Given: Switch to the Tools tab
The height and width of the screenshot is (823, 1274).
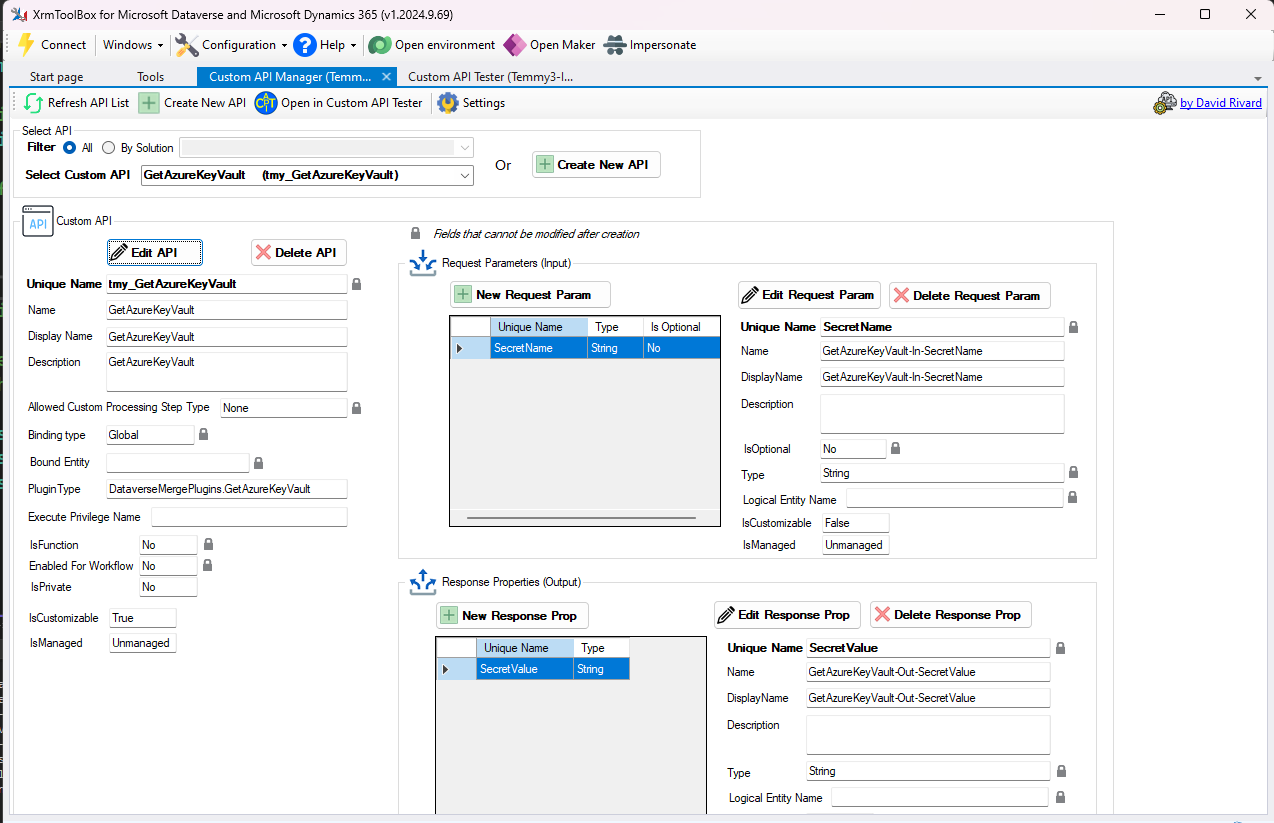Looking at the screenshot, I should point(151,77).
